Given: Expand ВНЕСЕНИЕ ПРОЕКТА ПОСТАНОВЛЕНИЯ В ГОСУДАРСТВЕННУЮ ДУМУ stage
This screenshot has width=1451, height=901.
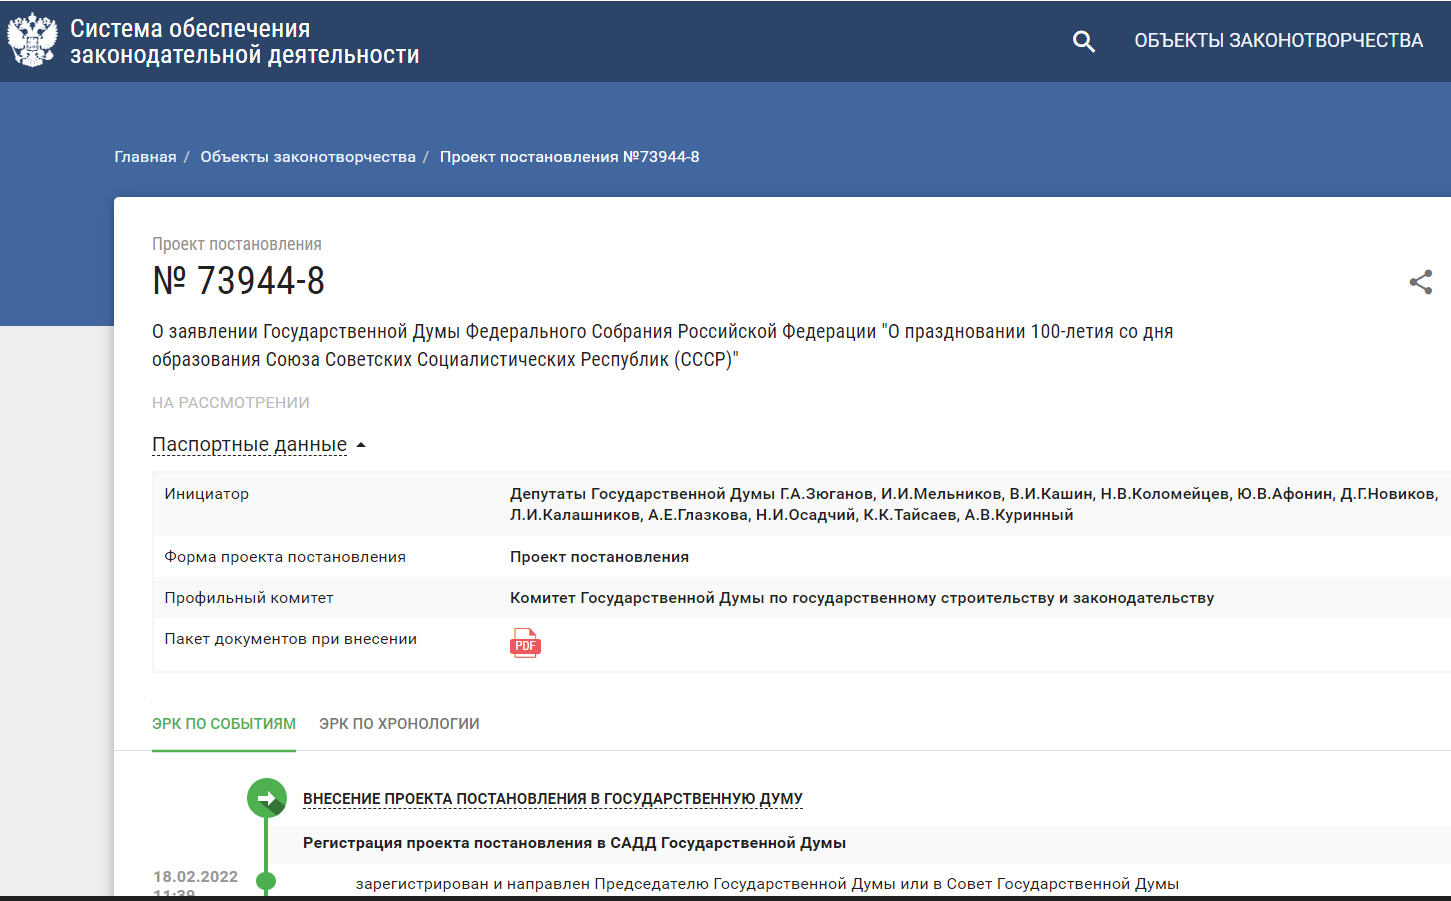Looking at the screenshot, I should pos(553,798).
